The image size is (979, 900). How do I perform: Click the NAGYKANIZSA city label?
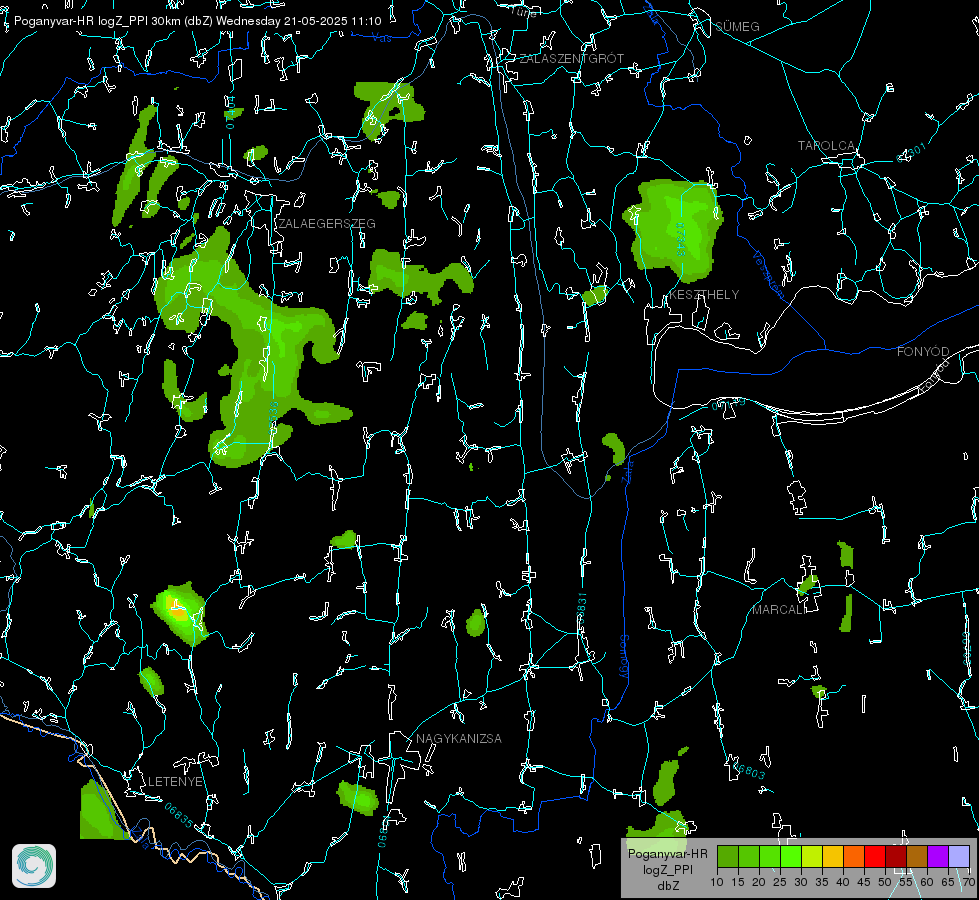pos(459,738)
